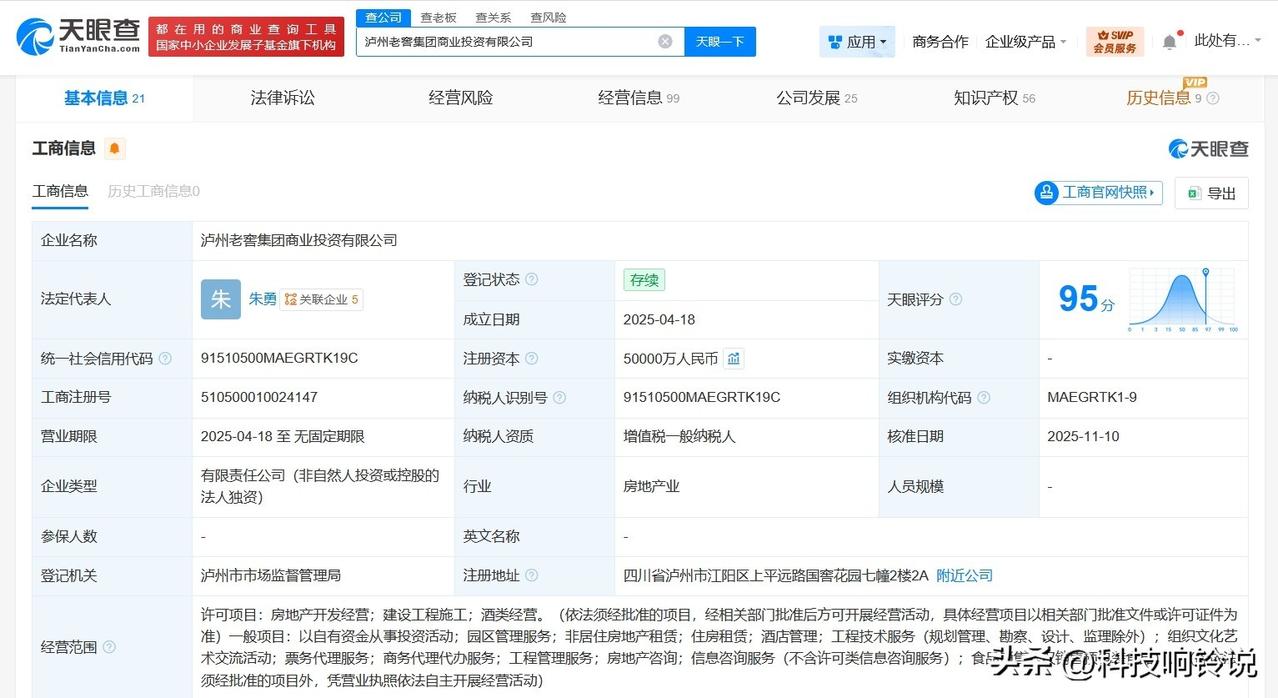
Task: Open the 此处有... account dropdown
Action: [x=1229, y=41]
